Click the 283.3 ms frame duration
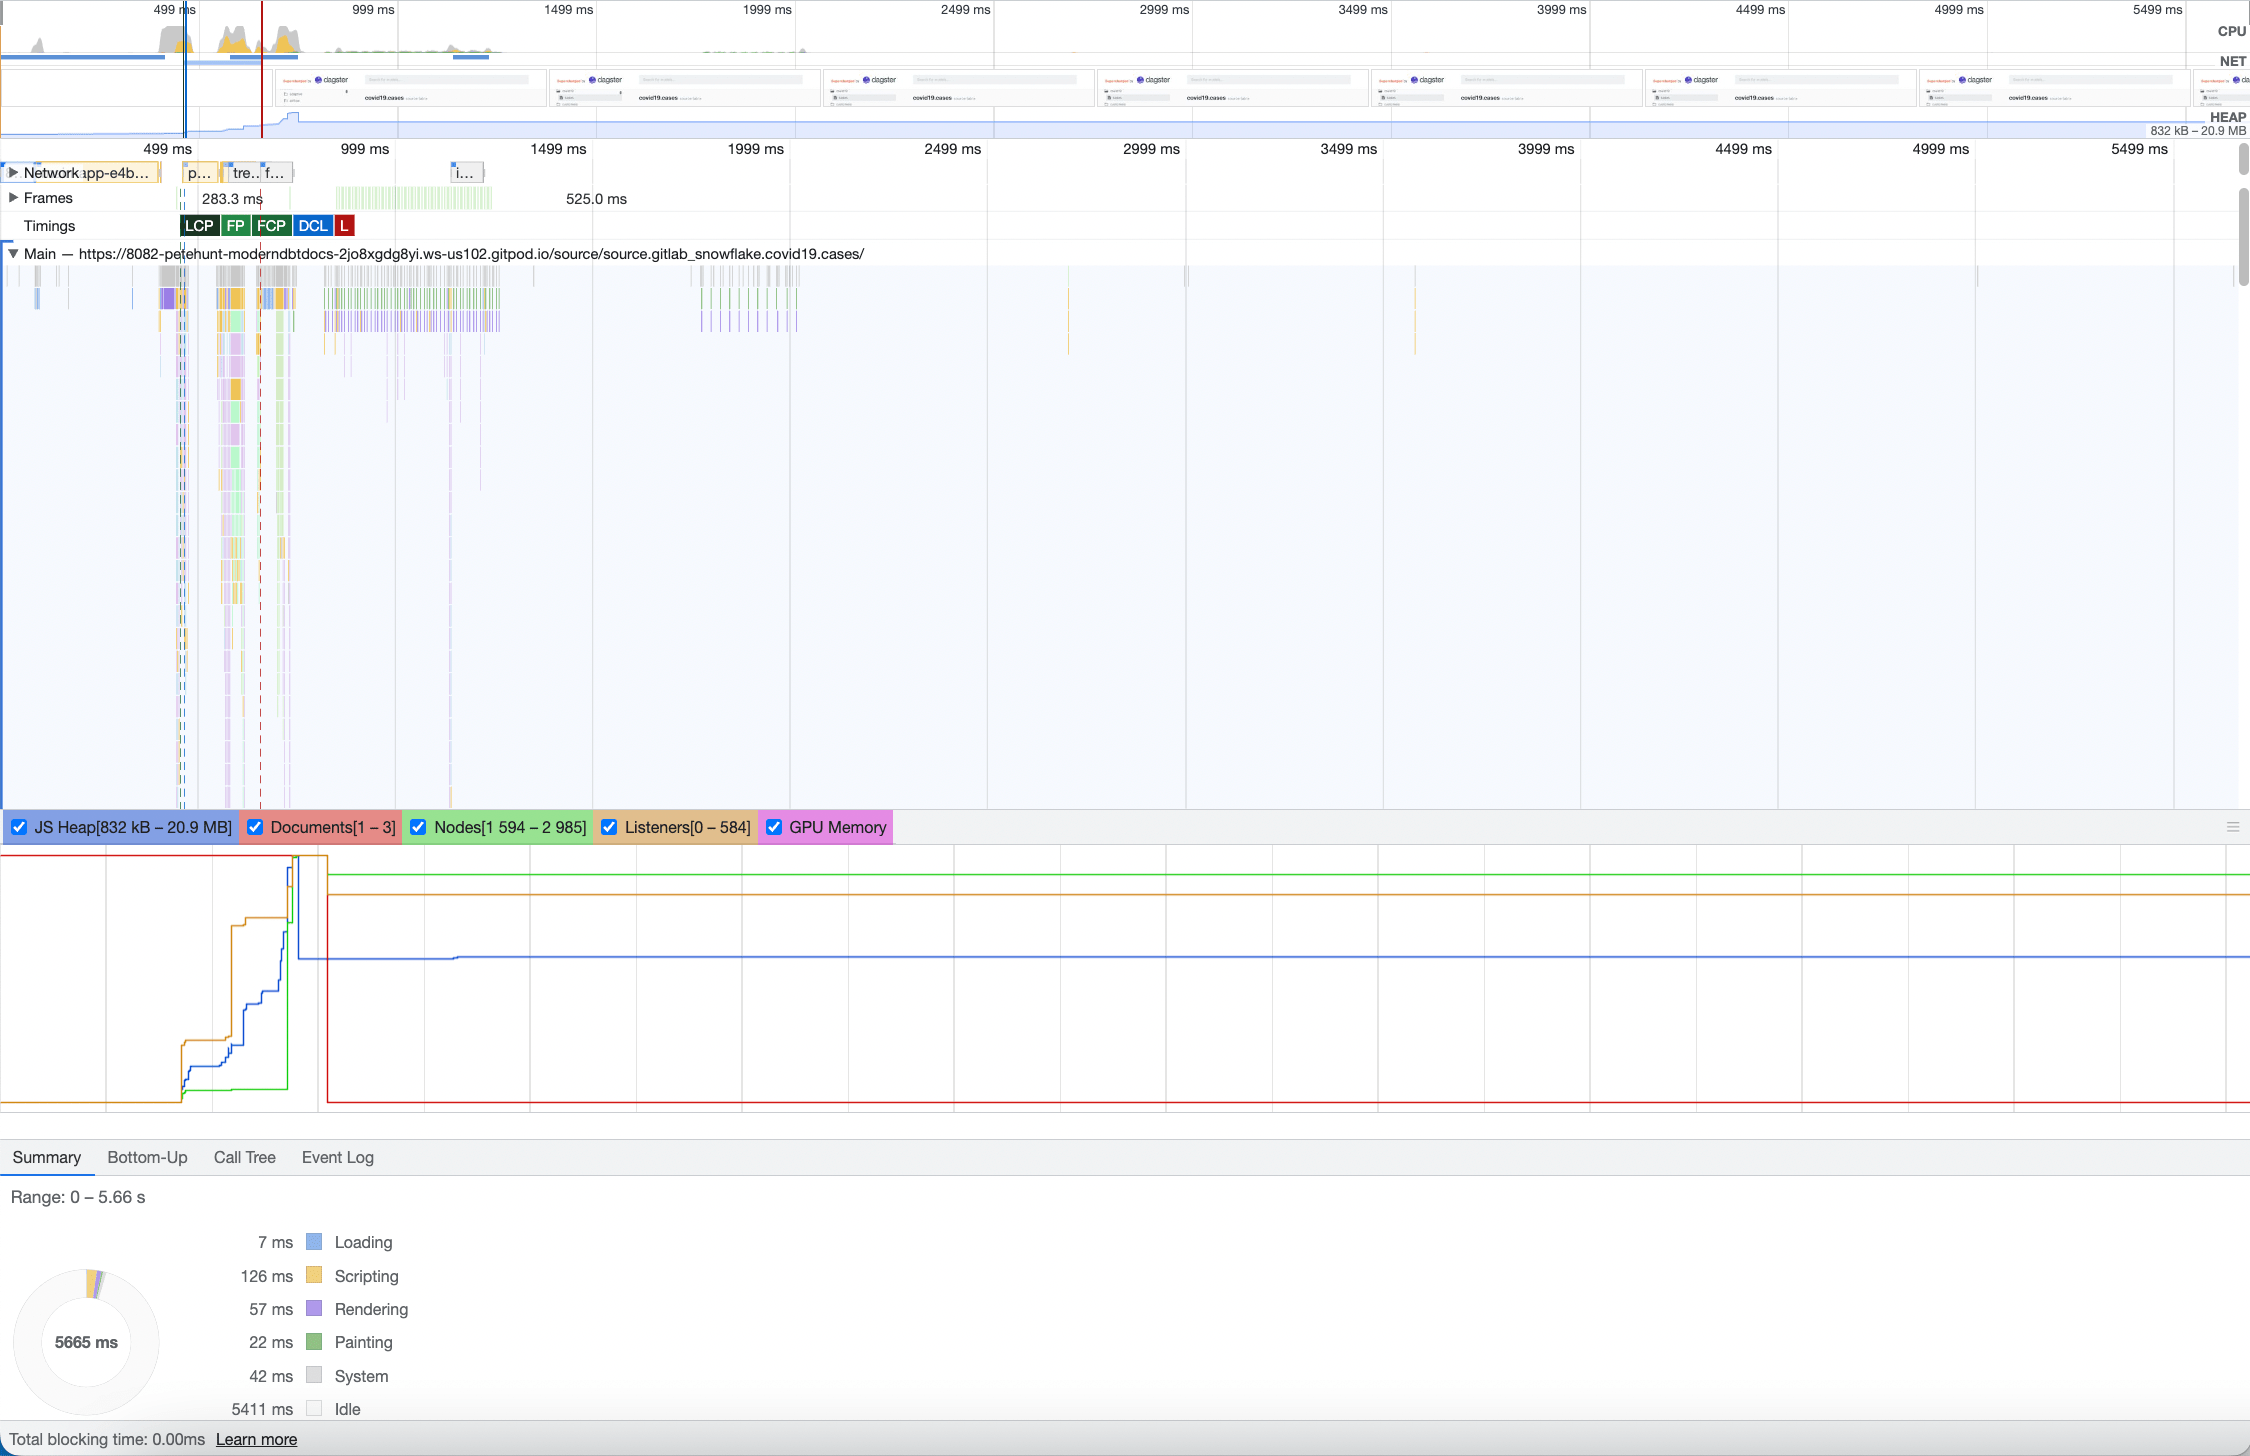Viewport: 2250px width, 1456px height. tap(232, 199)
